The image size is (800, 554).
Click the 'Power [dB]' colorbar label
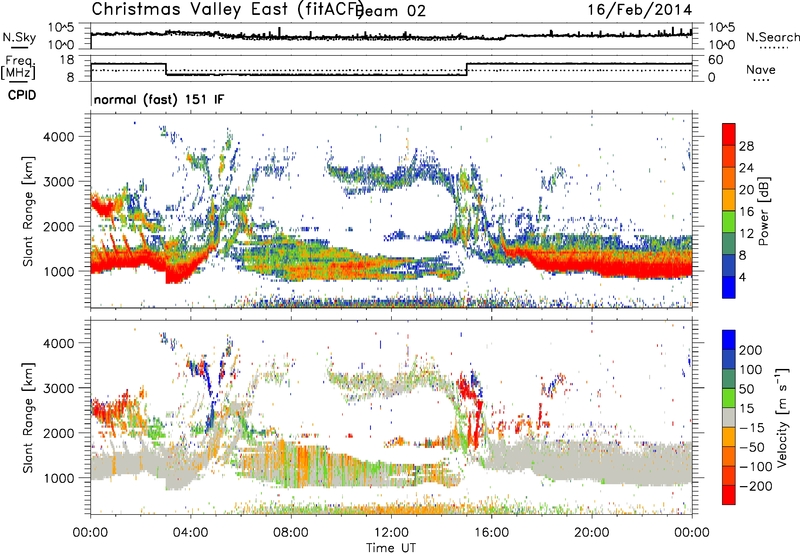tap(763, 211)
